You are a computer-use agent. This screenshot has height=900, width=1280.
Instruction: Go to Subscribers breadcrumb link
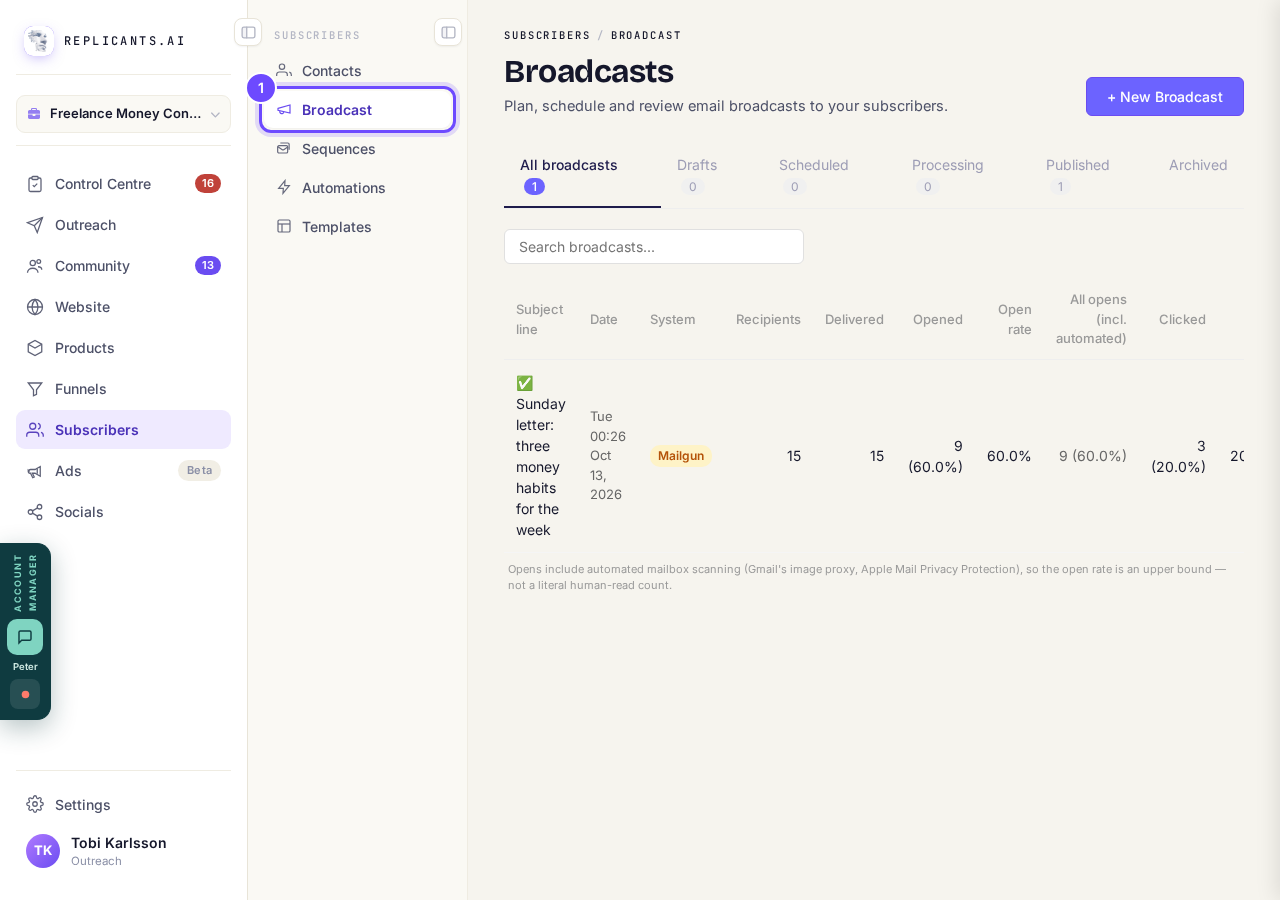pyautogui.click(x=547, y=35)
